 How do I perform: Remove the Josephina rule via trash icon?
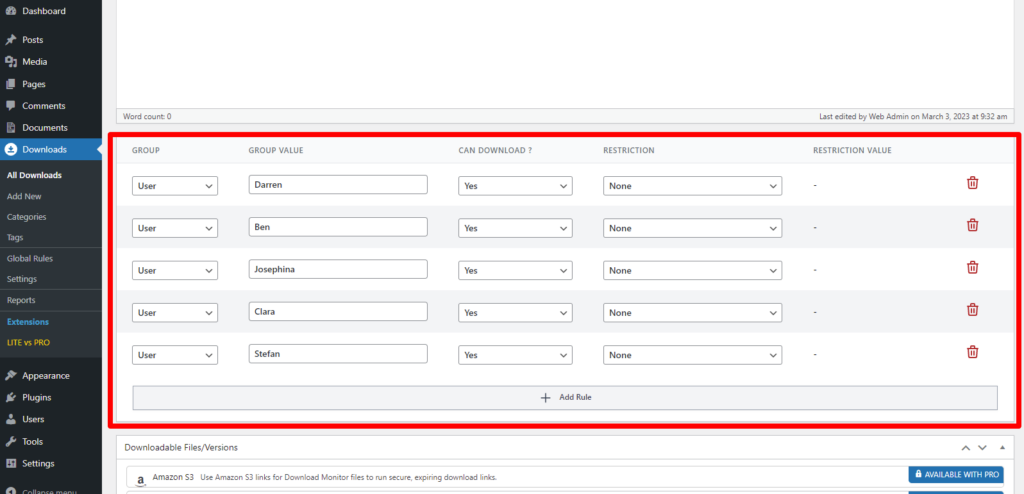[972, 268]
